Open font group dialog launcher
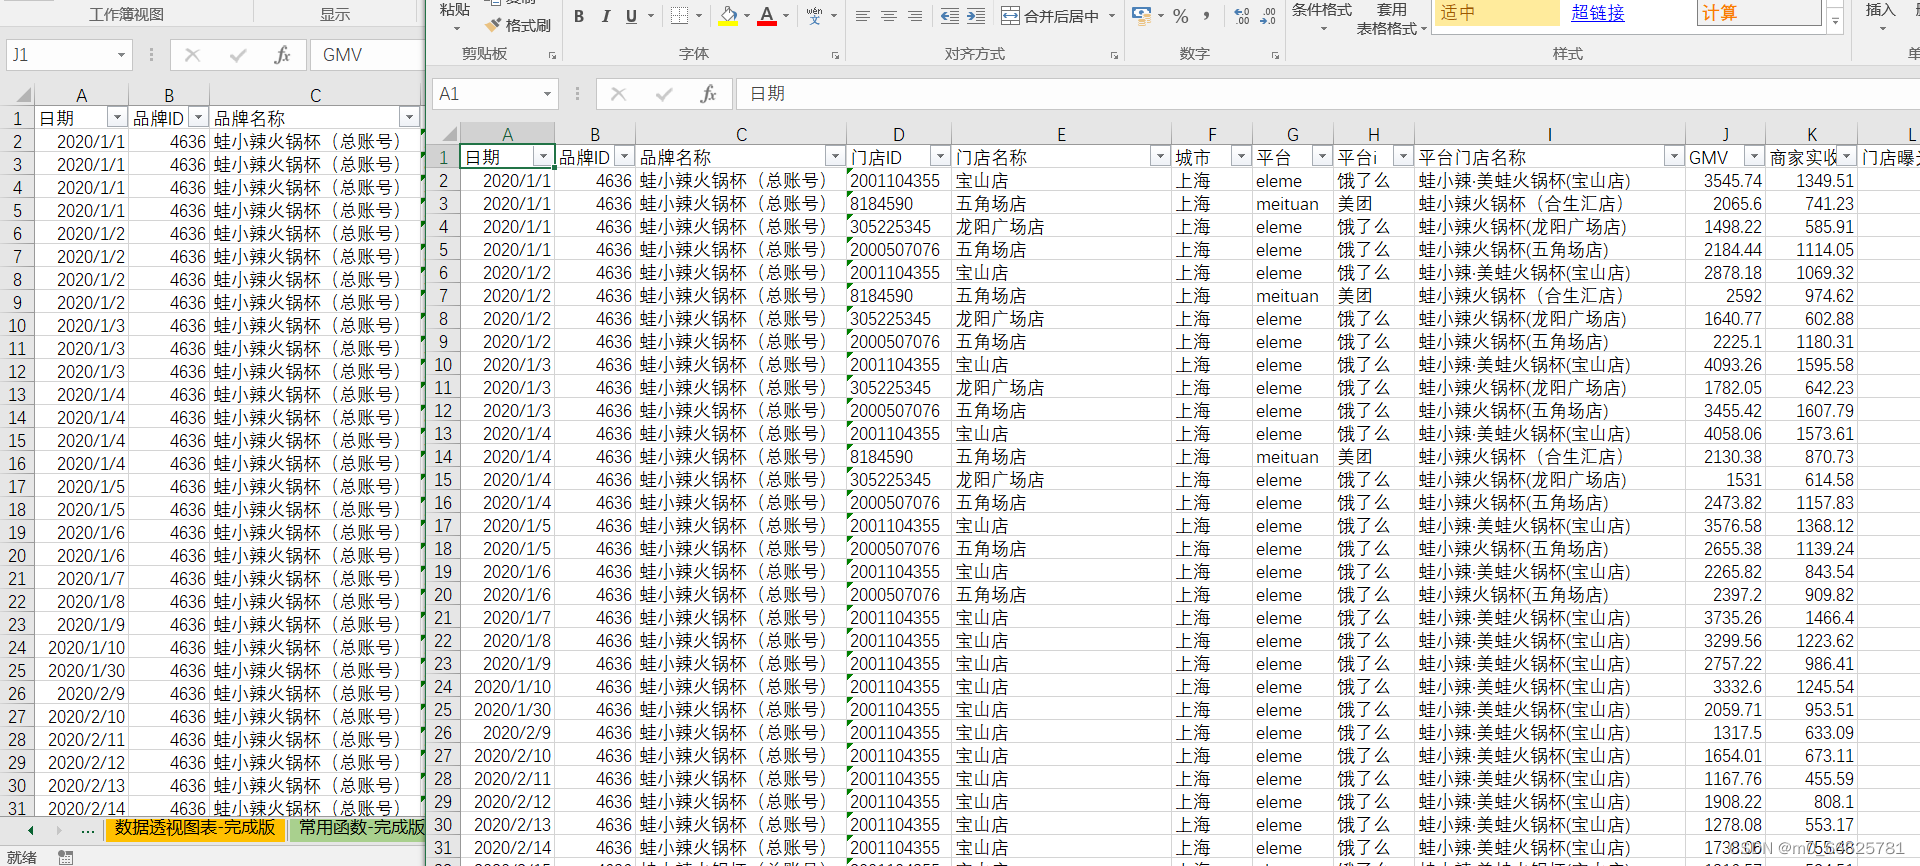The image size is (1920, 866). pos(835,56)
